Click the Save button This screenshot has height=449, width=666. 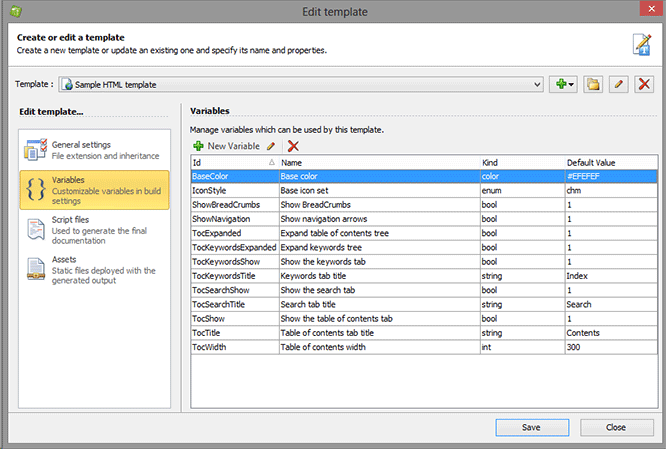click(x=531, y=427)
